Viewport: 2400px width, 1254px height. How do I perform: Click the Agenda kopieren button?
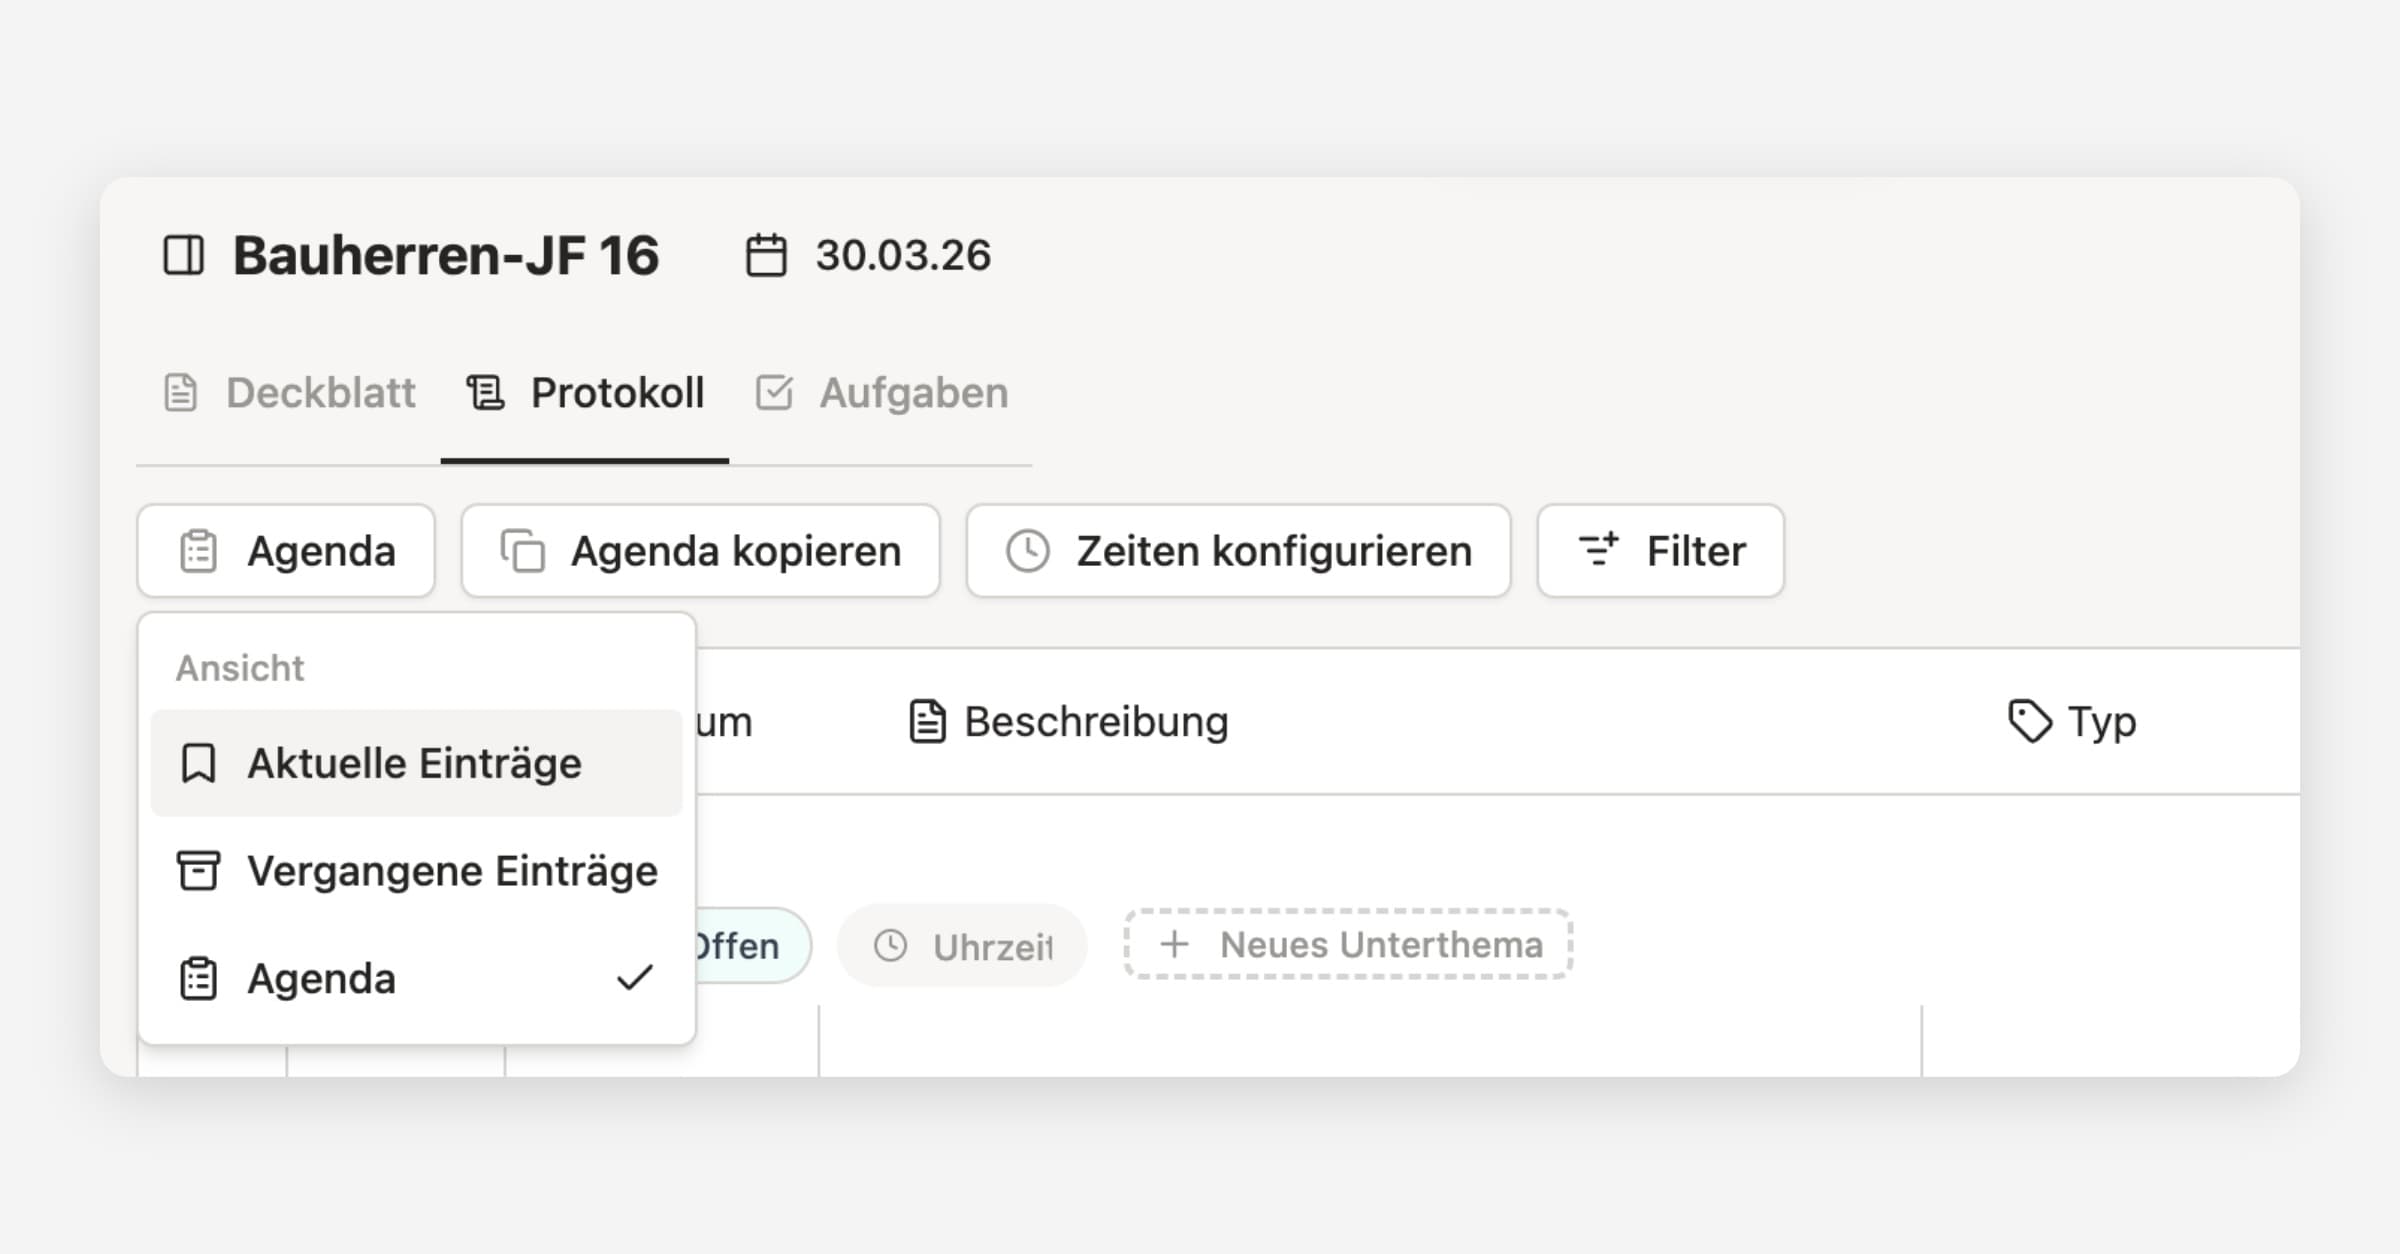pyautogui.click(x=700, y=551)
